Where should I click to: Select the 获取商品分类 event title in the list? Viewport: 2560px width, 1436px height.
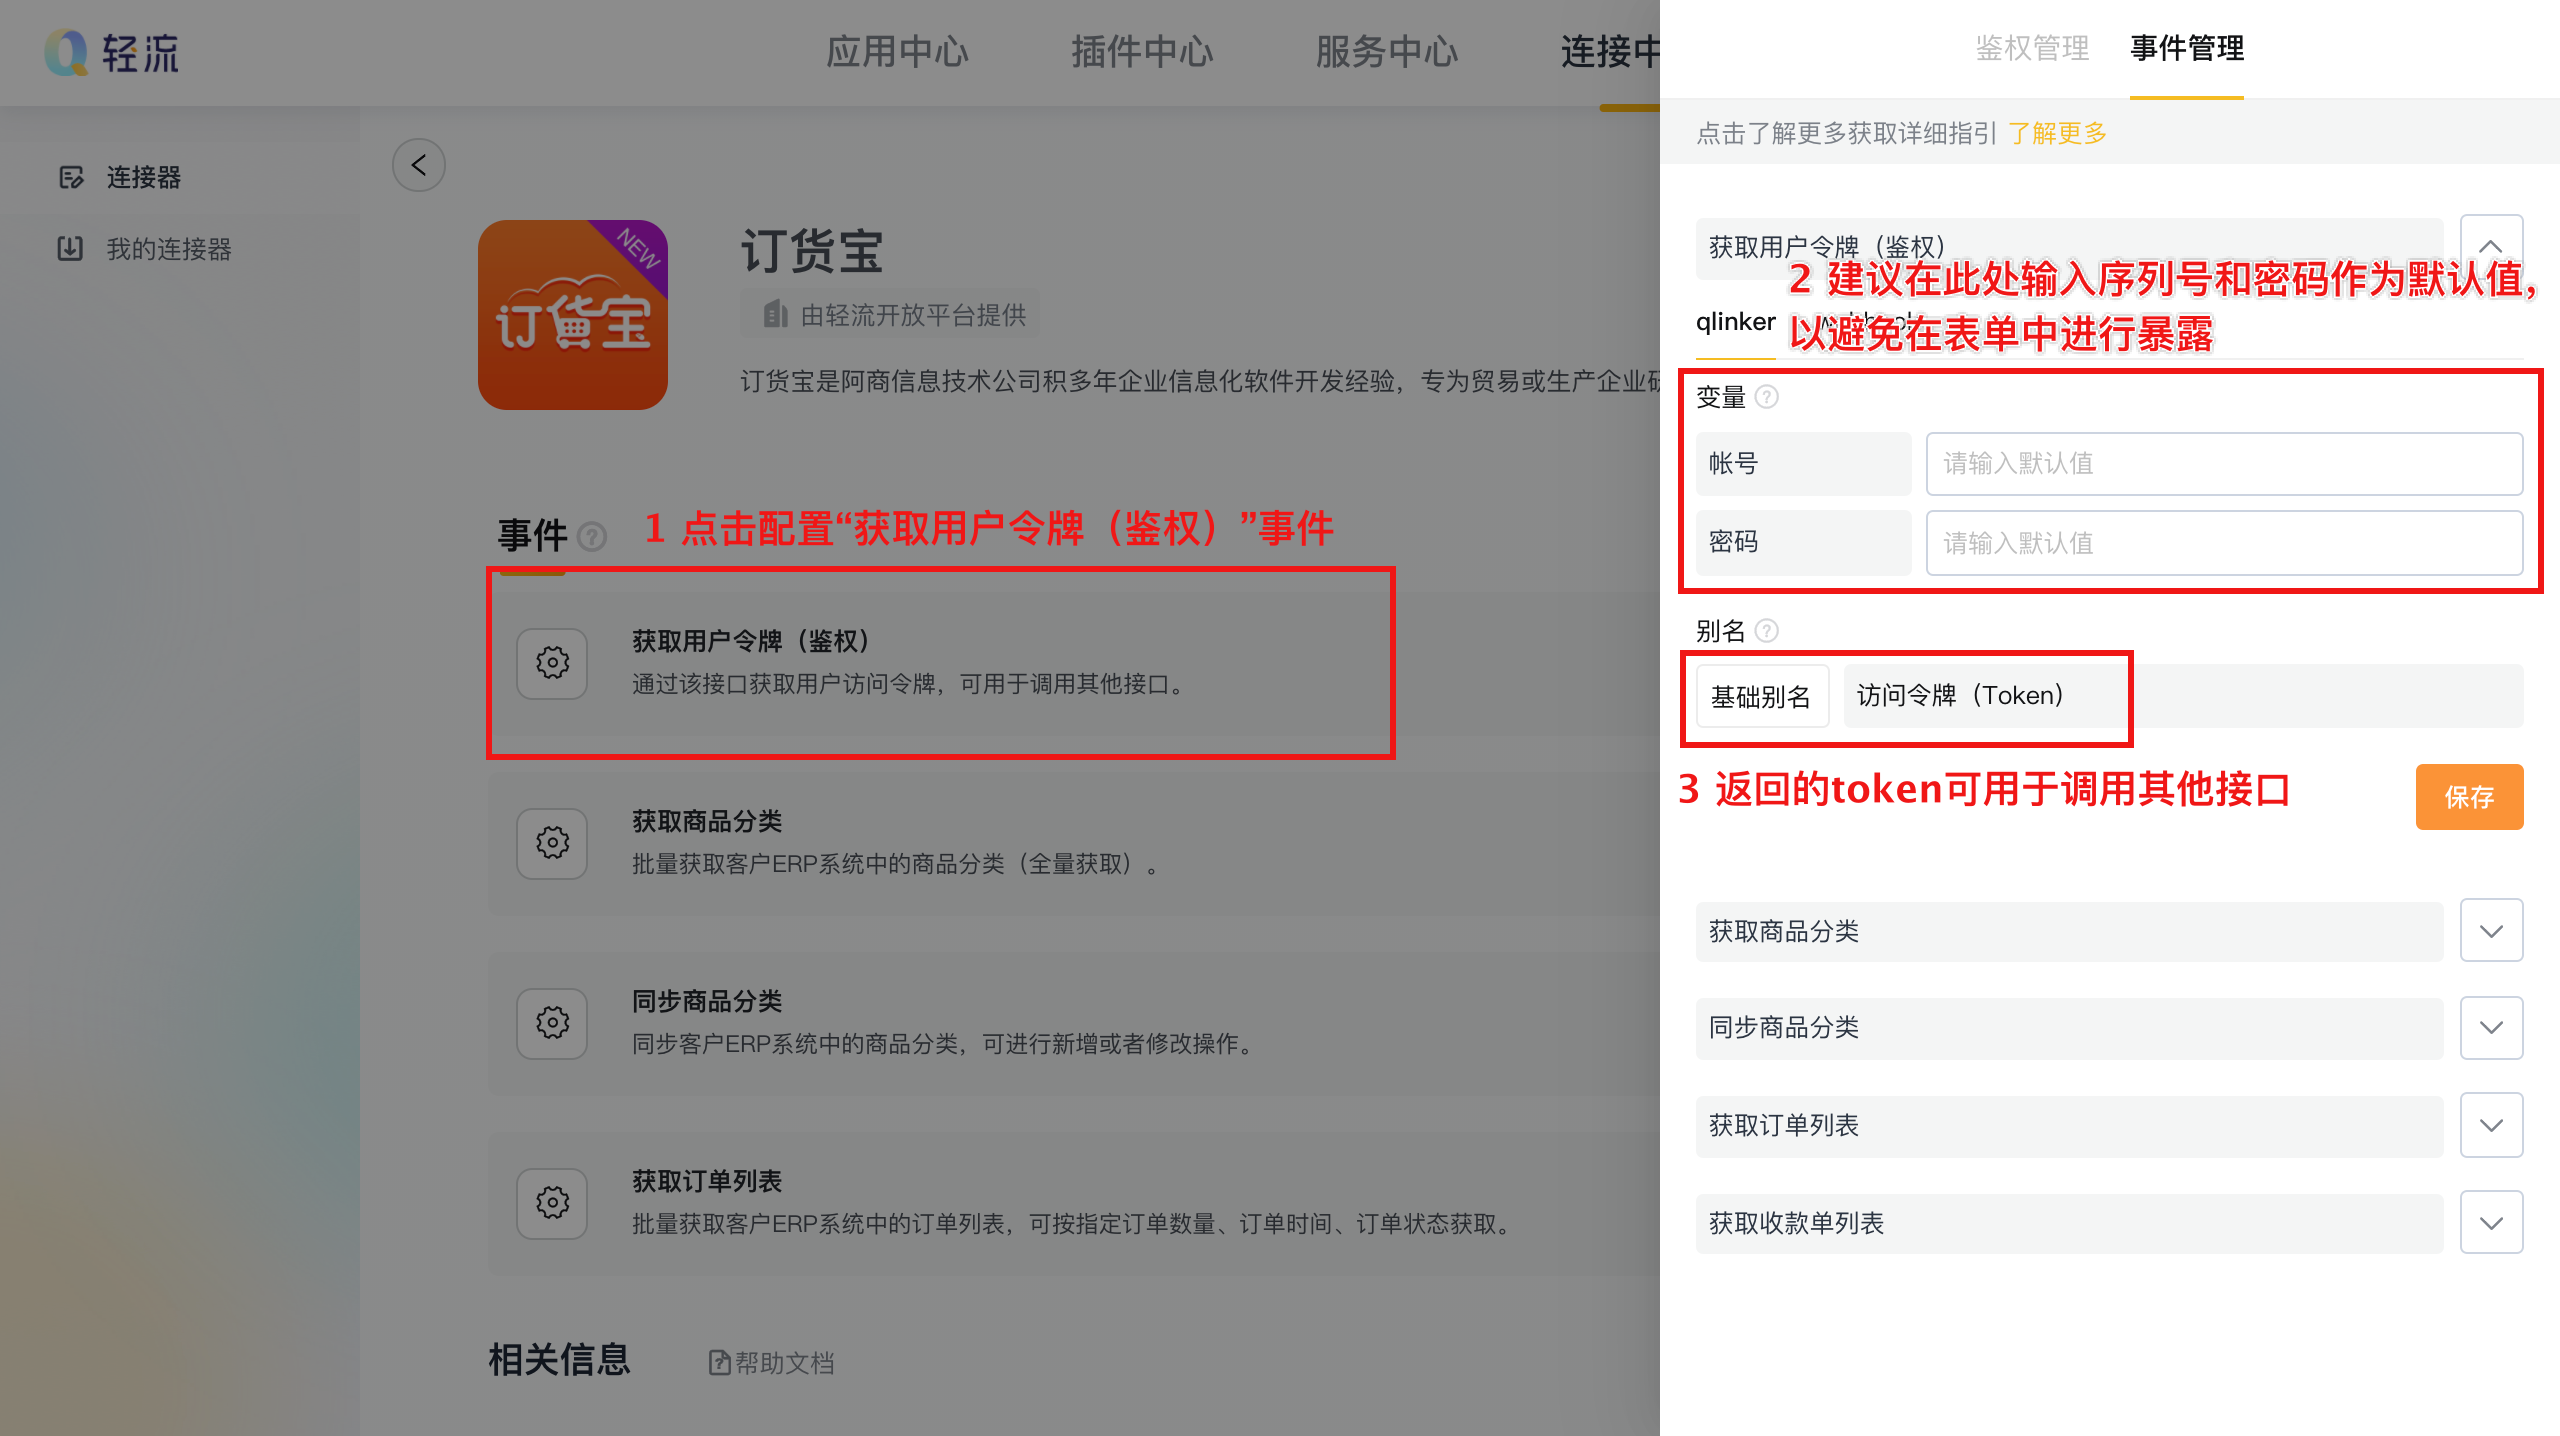click(x=707, y=821)
